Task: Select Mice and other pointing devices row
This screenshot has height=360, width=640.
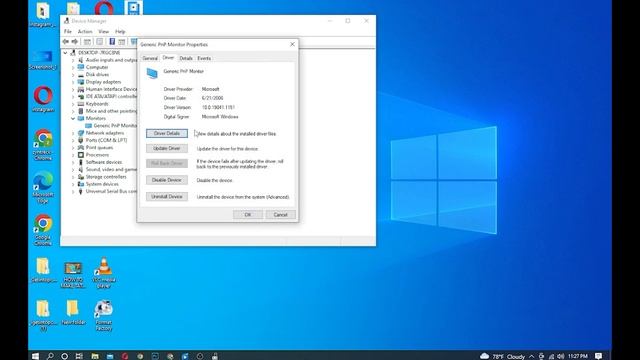Action: pyautogui.click(x=107, y=111)
